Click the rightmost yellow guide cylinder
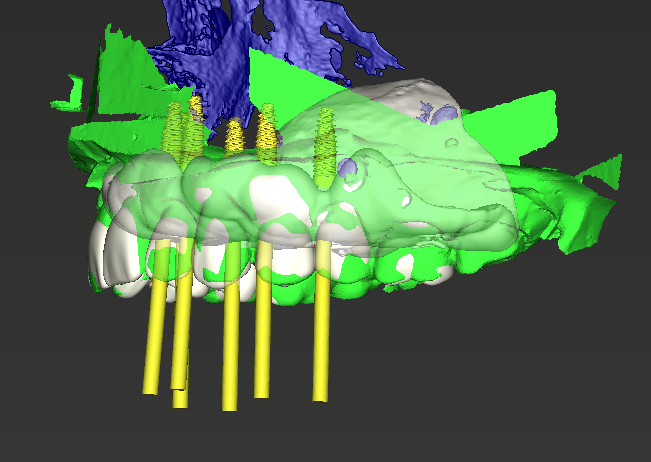Image resolution: width=651 pixels, height=462 pixels. (321, 340)
